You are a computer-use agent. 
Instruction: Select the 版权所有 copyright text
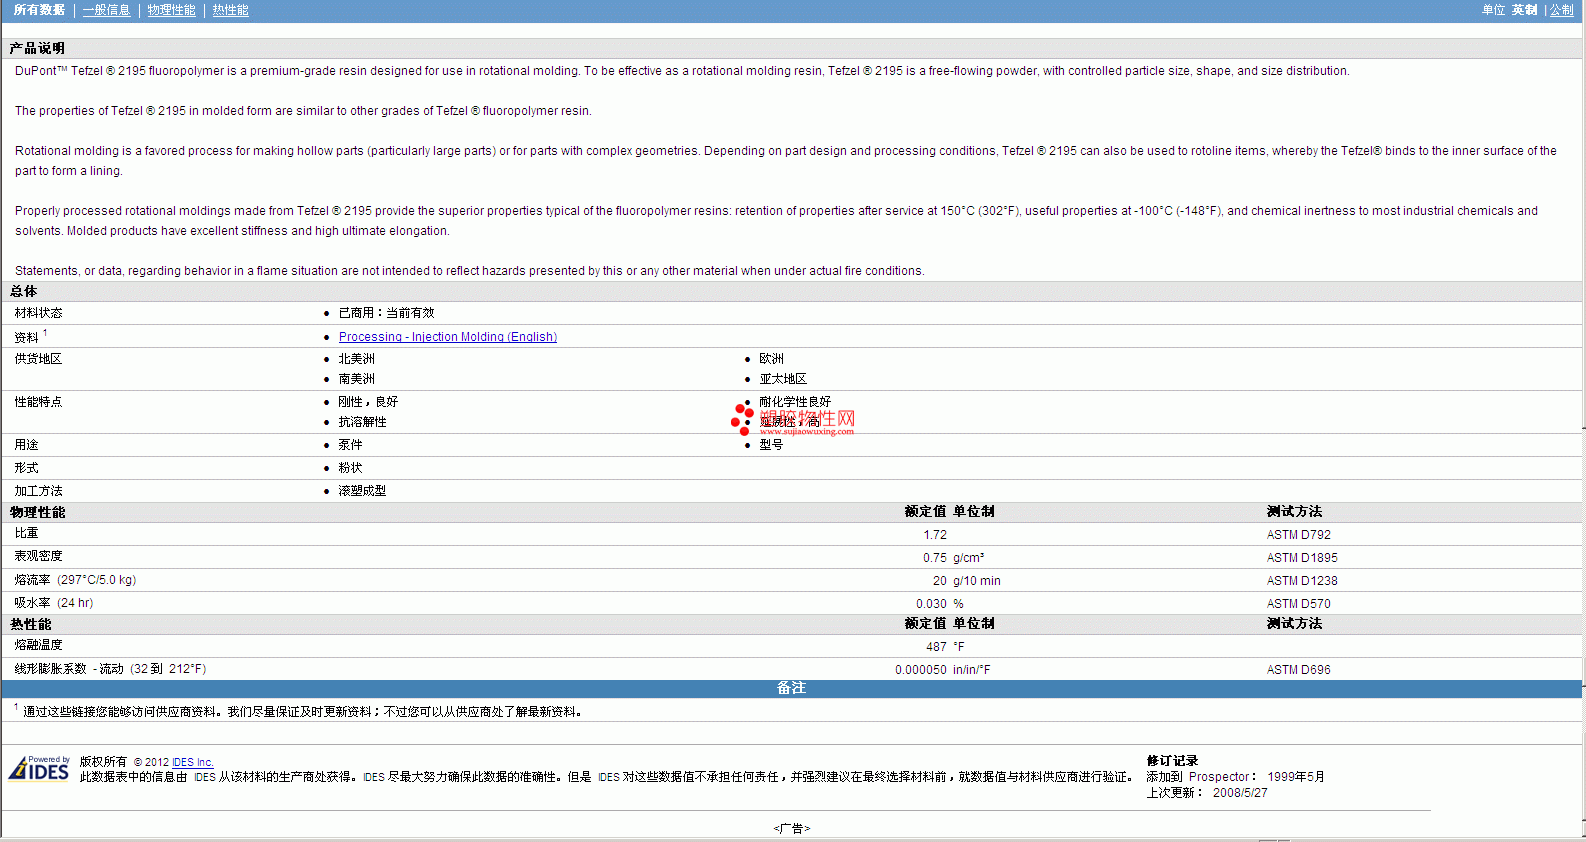tap(104, 762)
